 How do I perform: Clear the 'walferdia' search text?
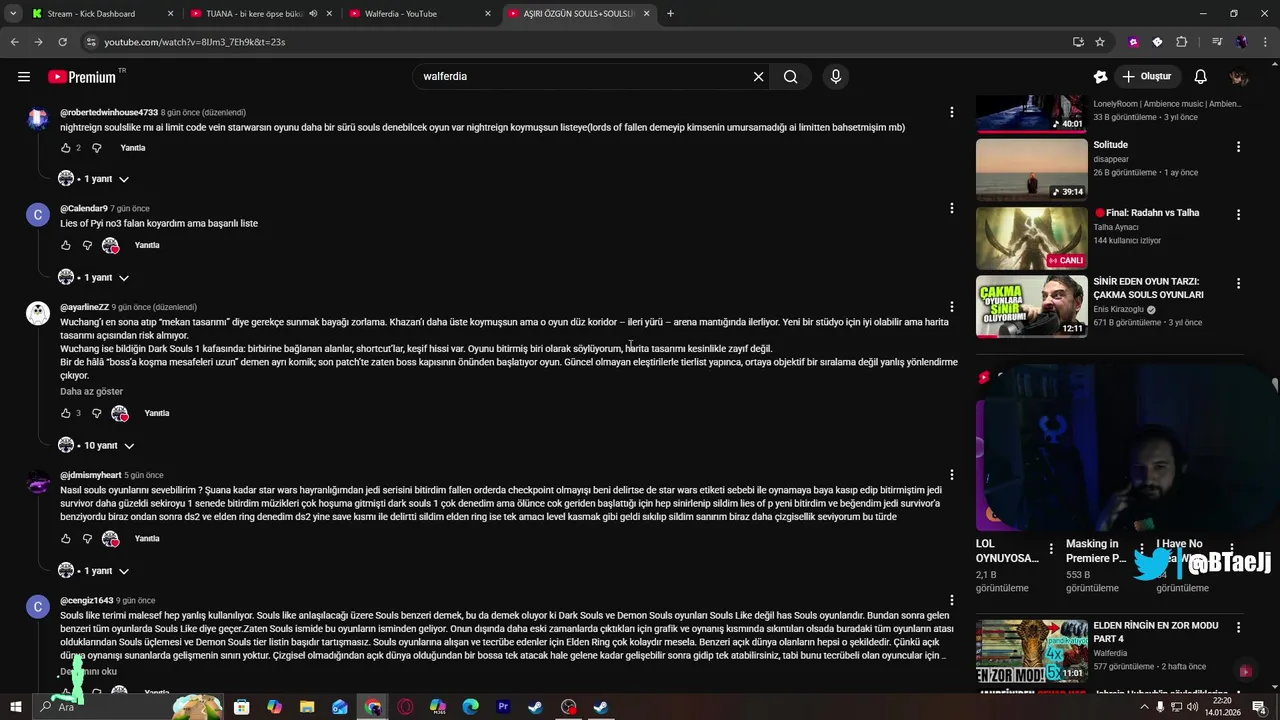(x=758, y=77)
